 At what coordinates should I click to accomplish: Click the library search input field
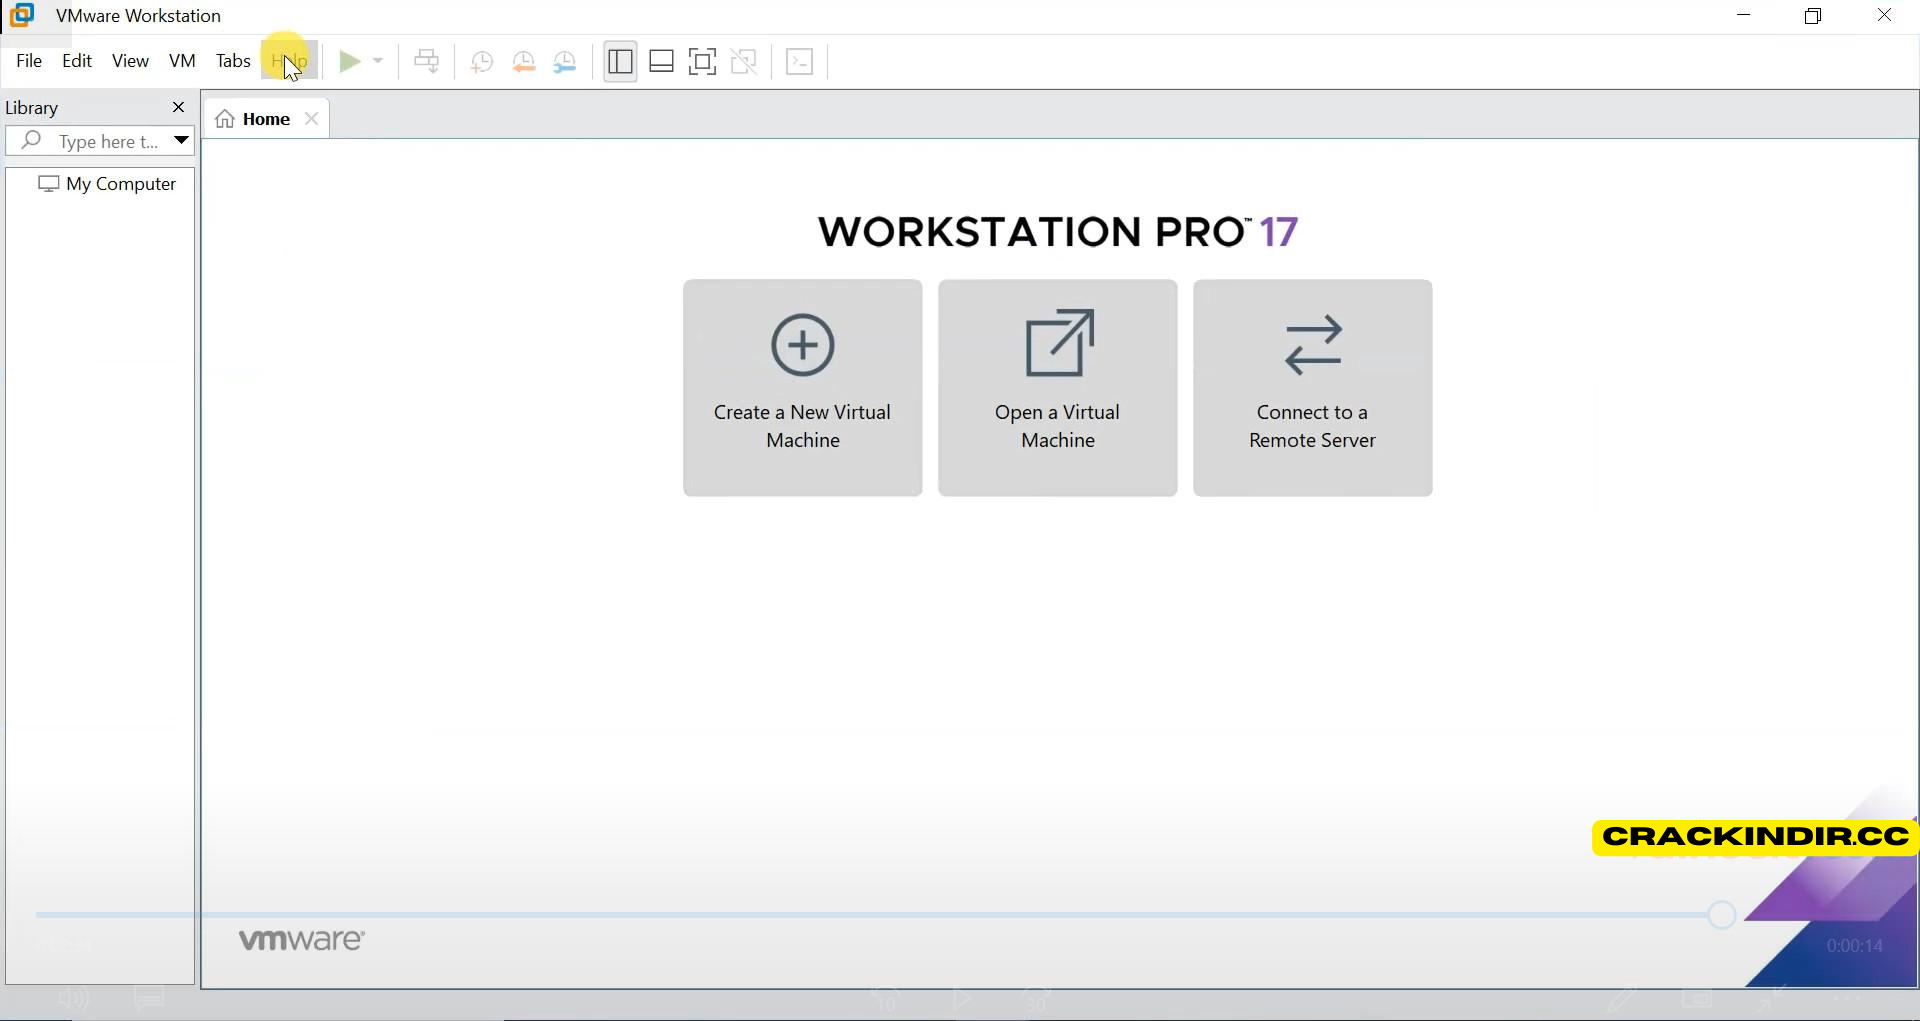pos(108,141)
